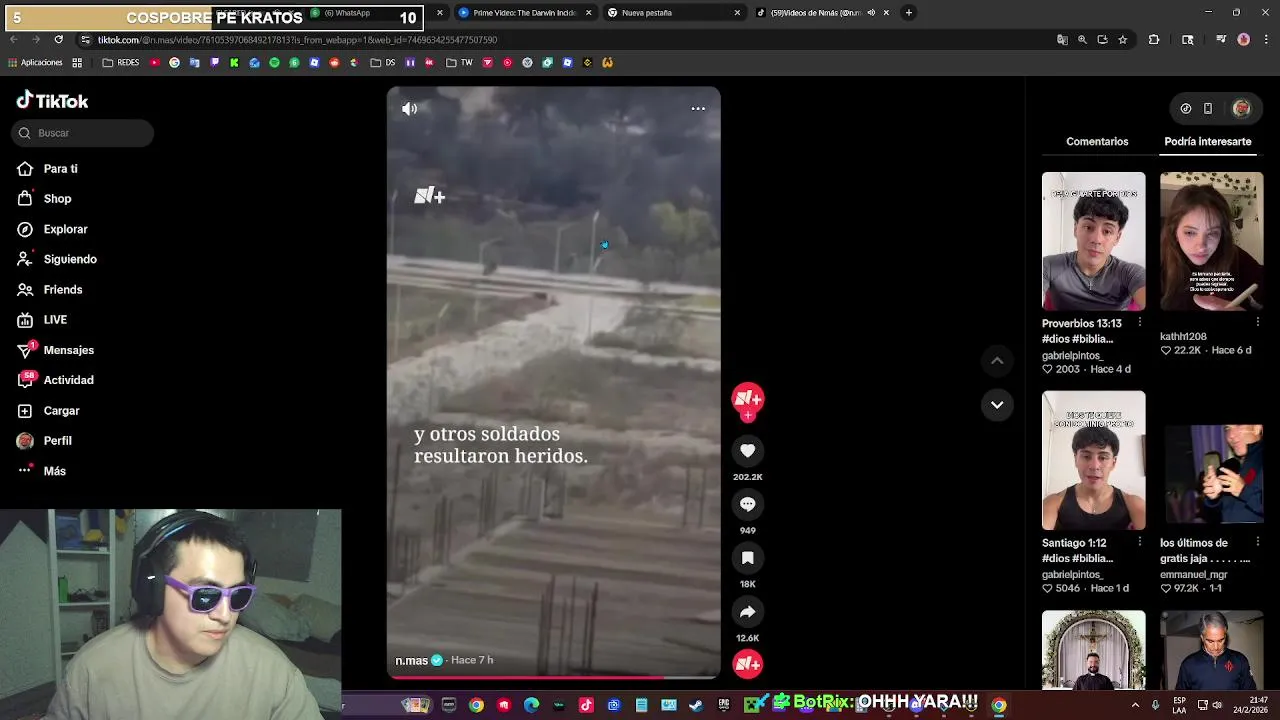Open Santiago 1:12 video thumbnail

click(1093, 460)
